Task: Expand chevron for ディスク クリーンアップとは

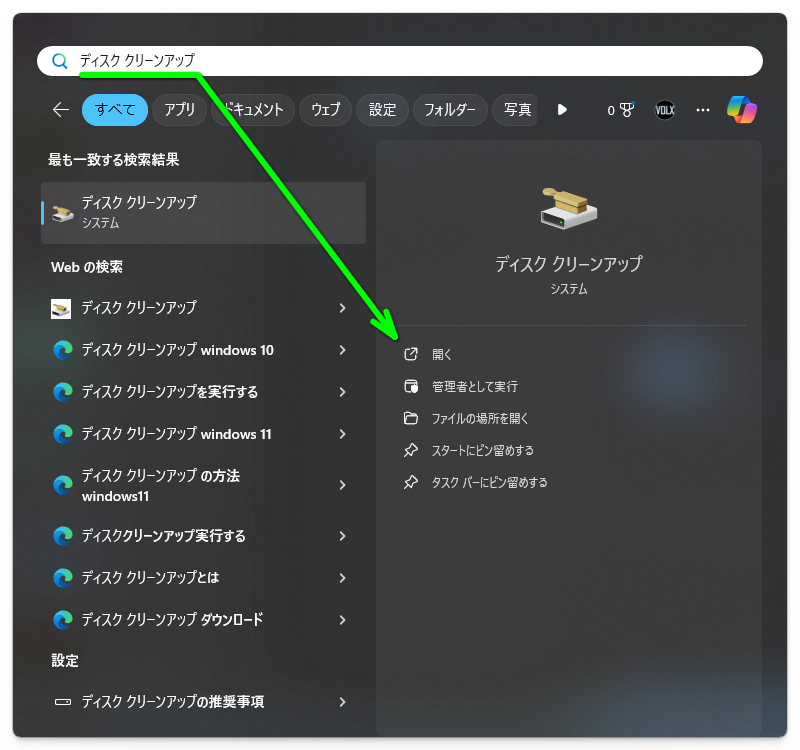Action: 342,578
